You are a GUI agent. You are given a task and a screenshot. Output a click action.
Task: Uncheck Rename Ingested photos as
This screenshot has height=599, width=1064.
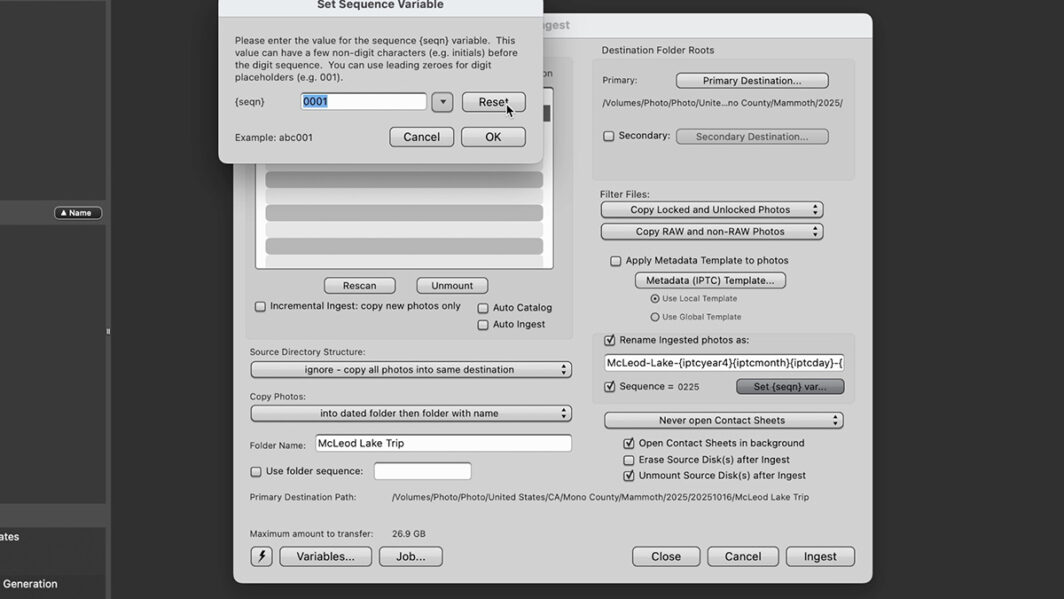pos(610,340)
